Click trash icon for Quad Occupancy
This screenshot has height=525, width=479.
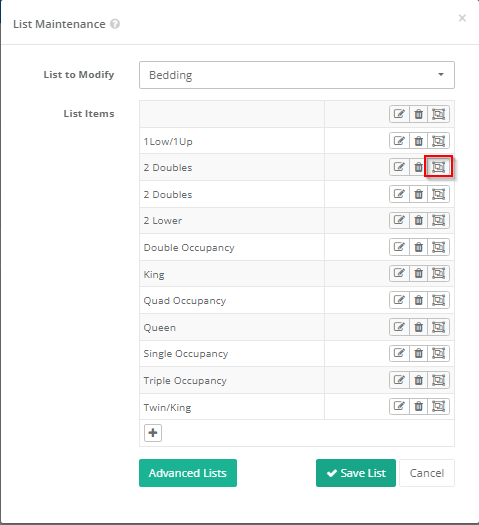tap(418, 300)
